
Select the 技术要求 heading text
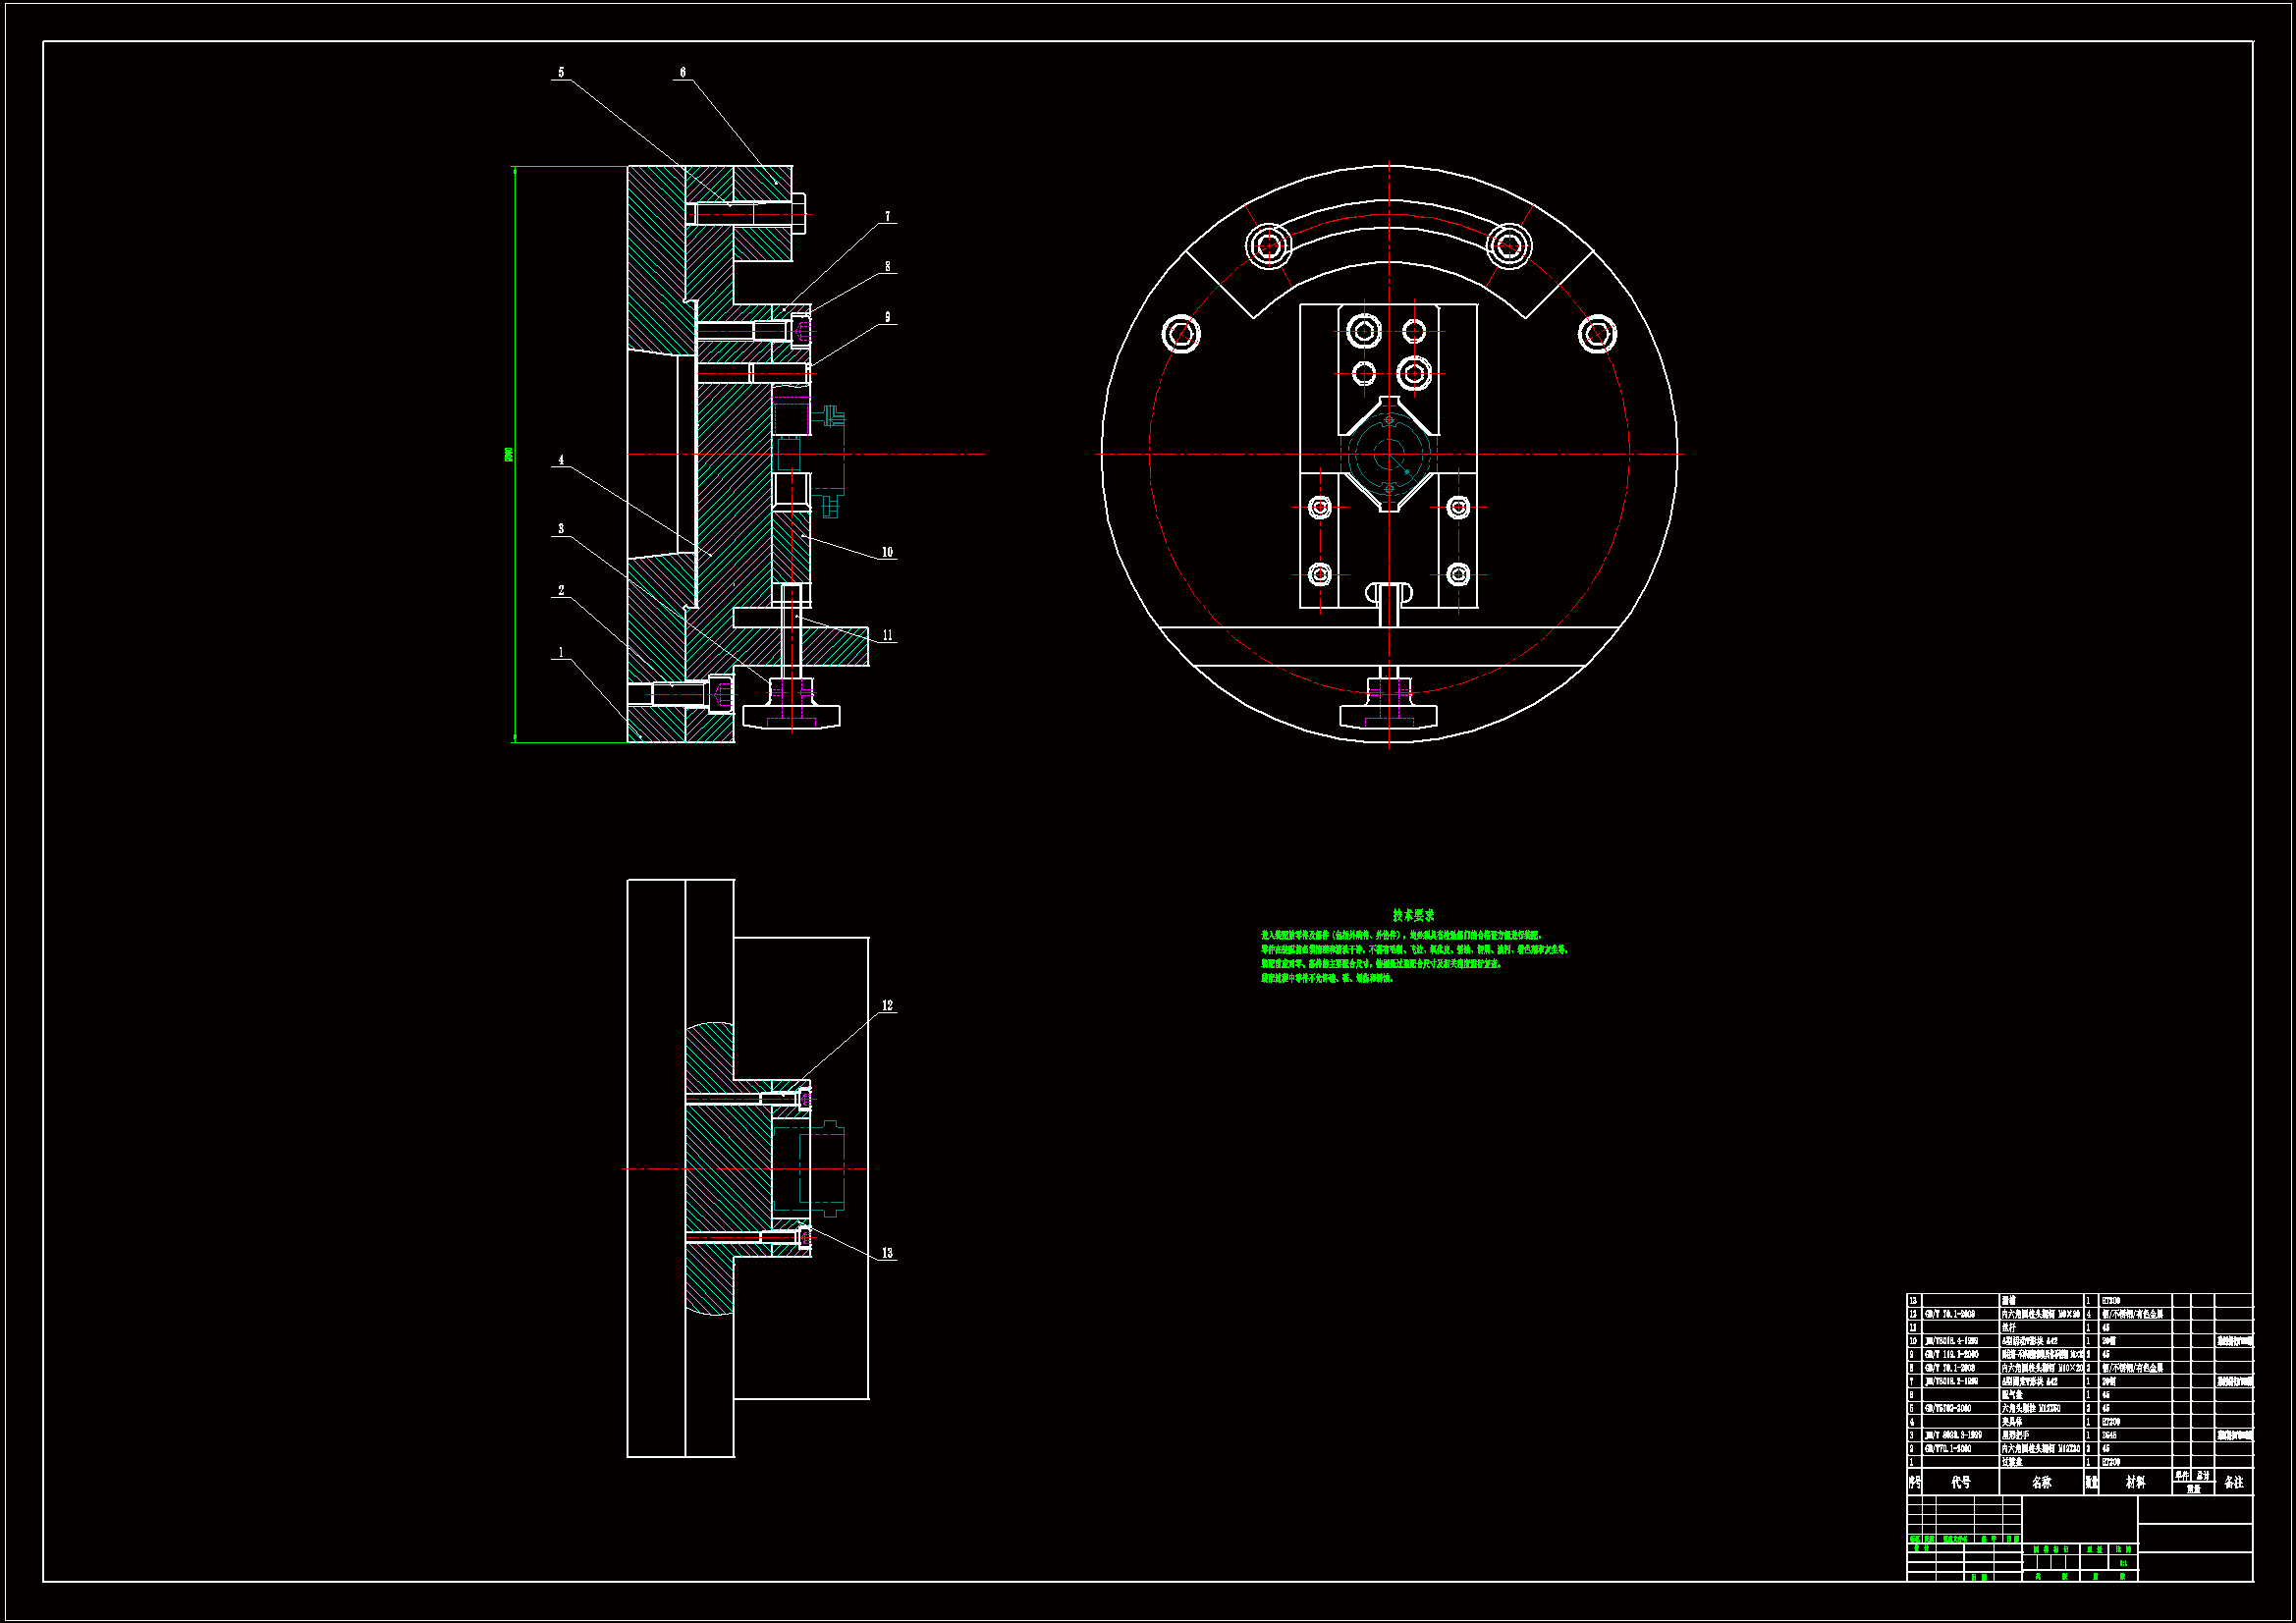1413,915
